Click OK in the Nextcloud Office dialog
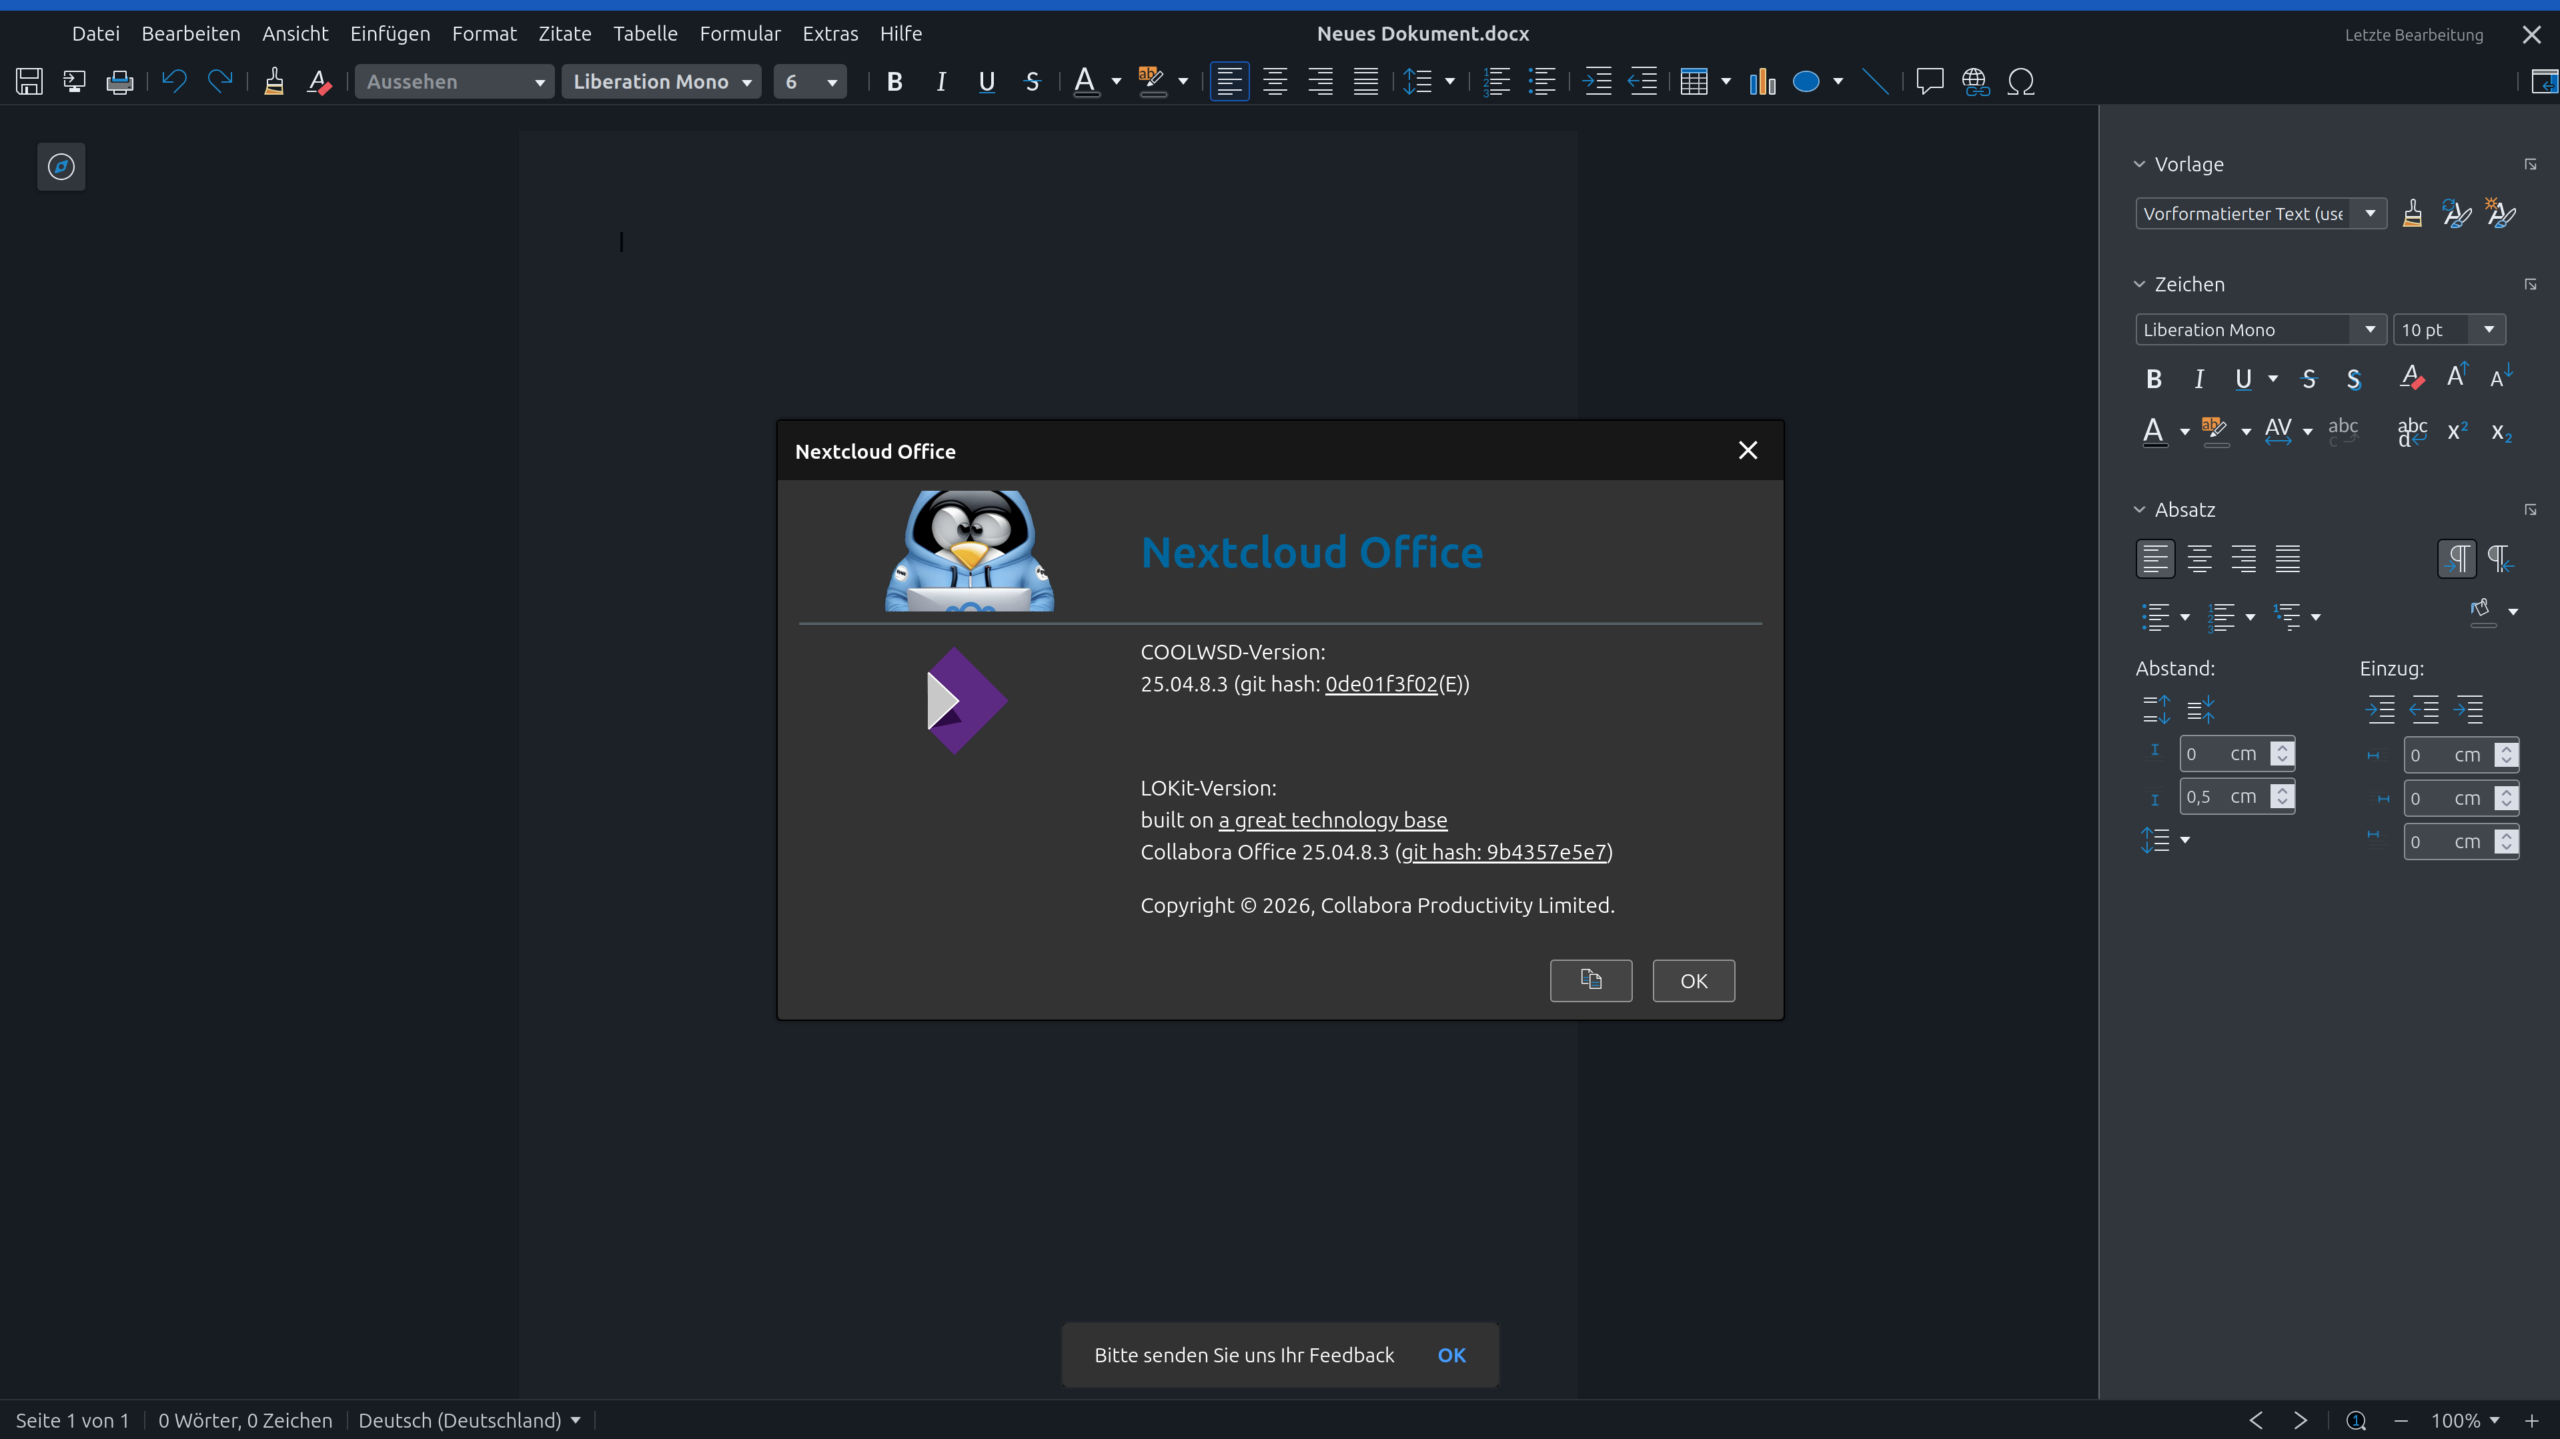This screenshot has width=2560, height=1439. 1693,981
